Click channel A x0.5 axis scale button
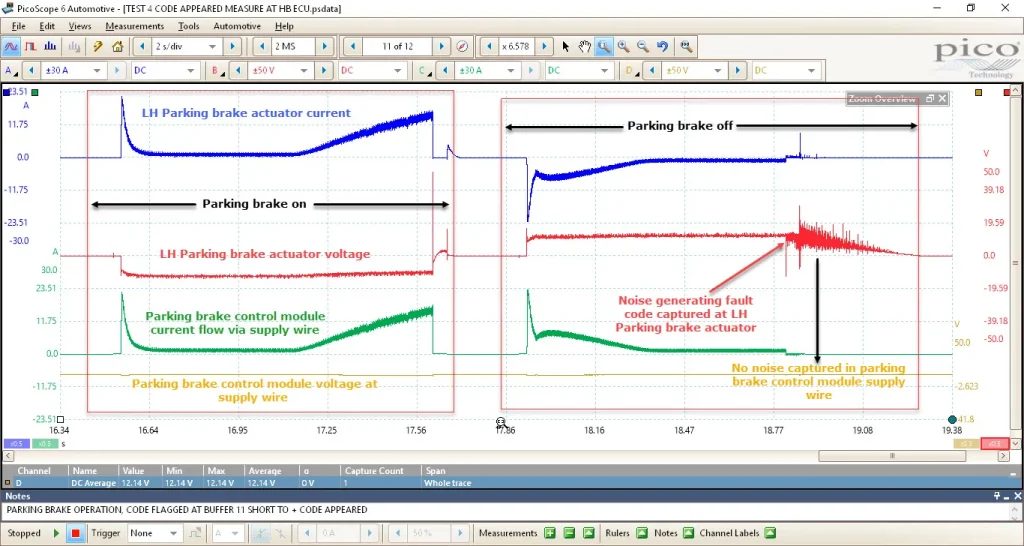Screen dimensions: 1024x546 point(16,443)
